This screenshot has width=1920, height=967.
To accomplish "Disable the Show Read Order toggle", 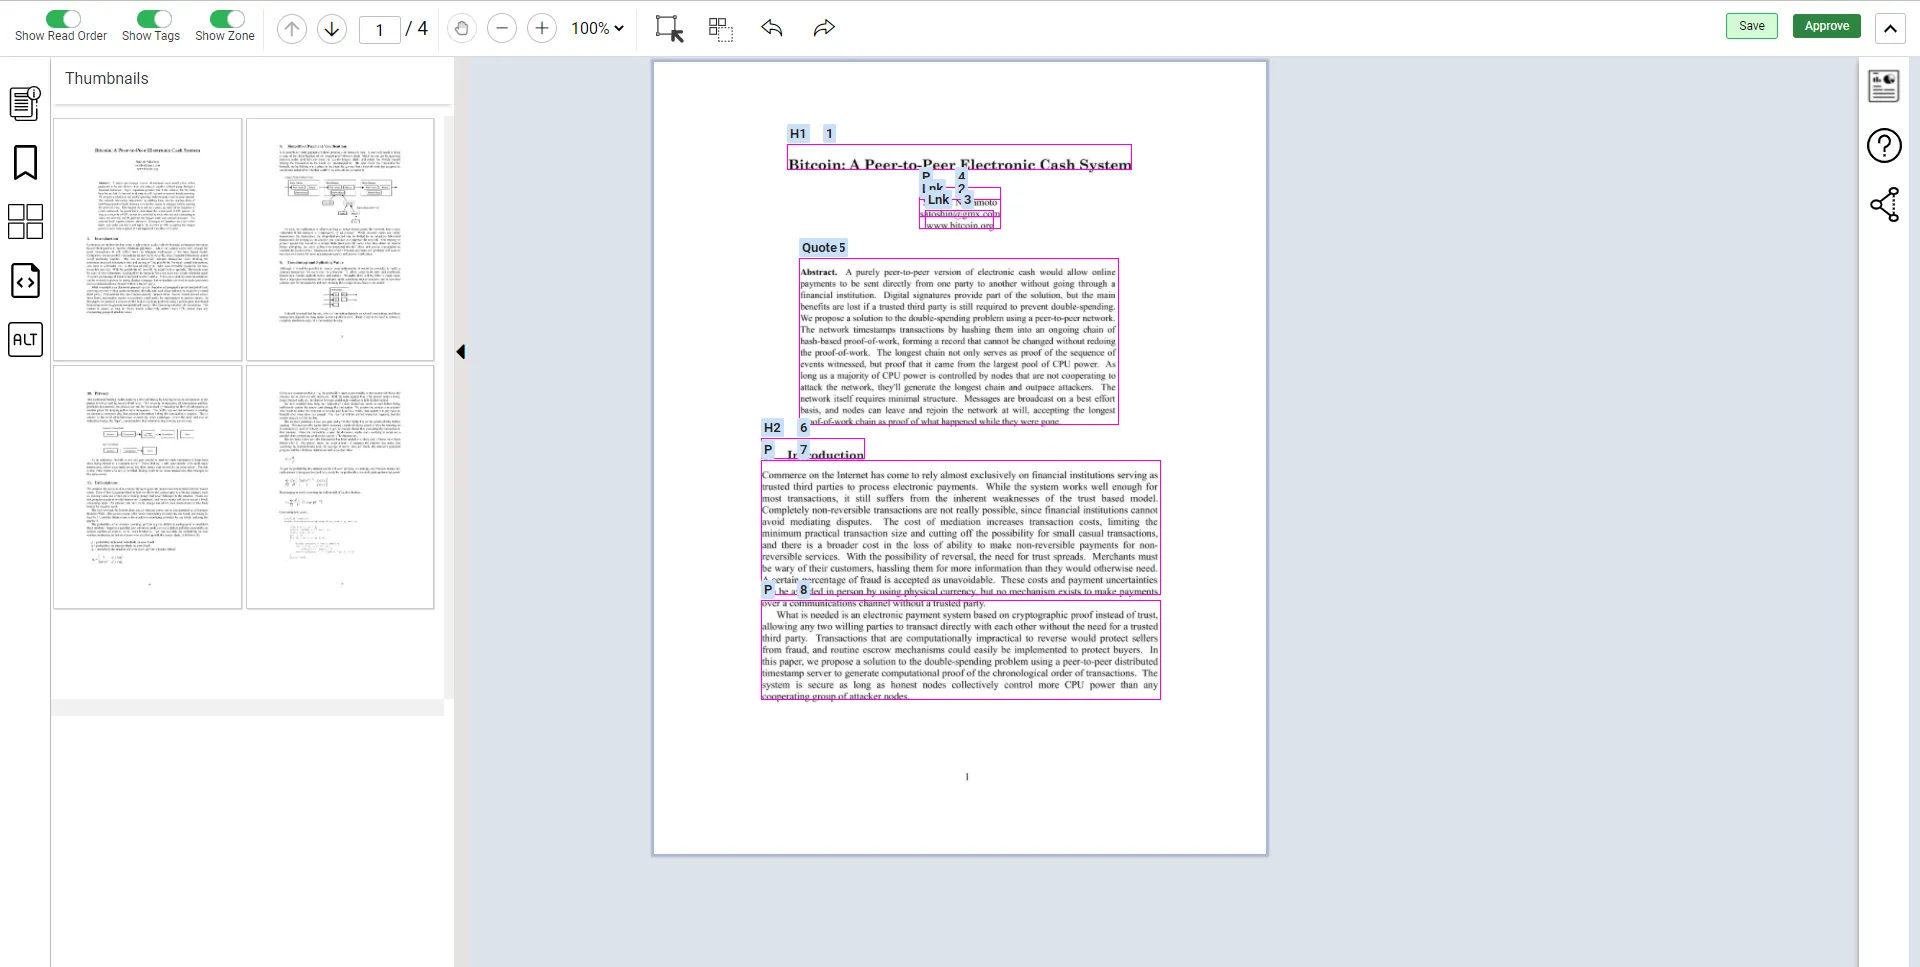I will (62, 17).
